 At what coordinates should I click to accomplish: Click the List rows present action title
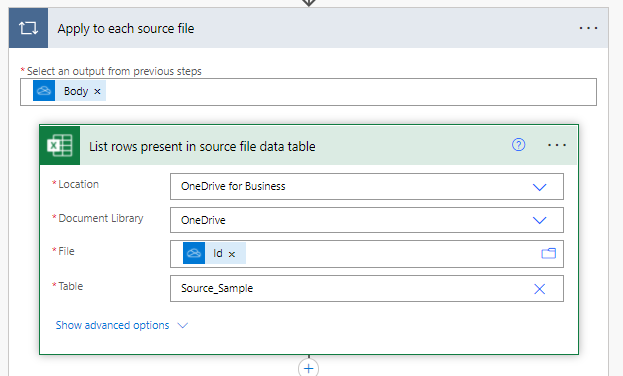click(202, 146)
